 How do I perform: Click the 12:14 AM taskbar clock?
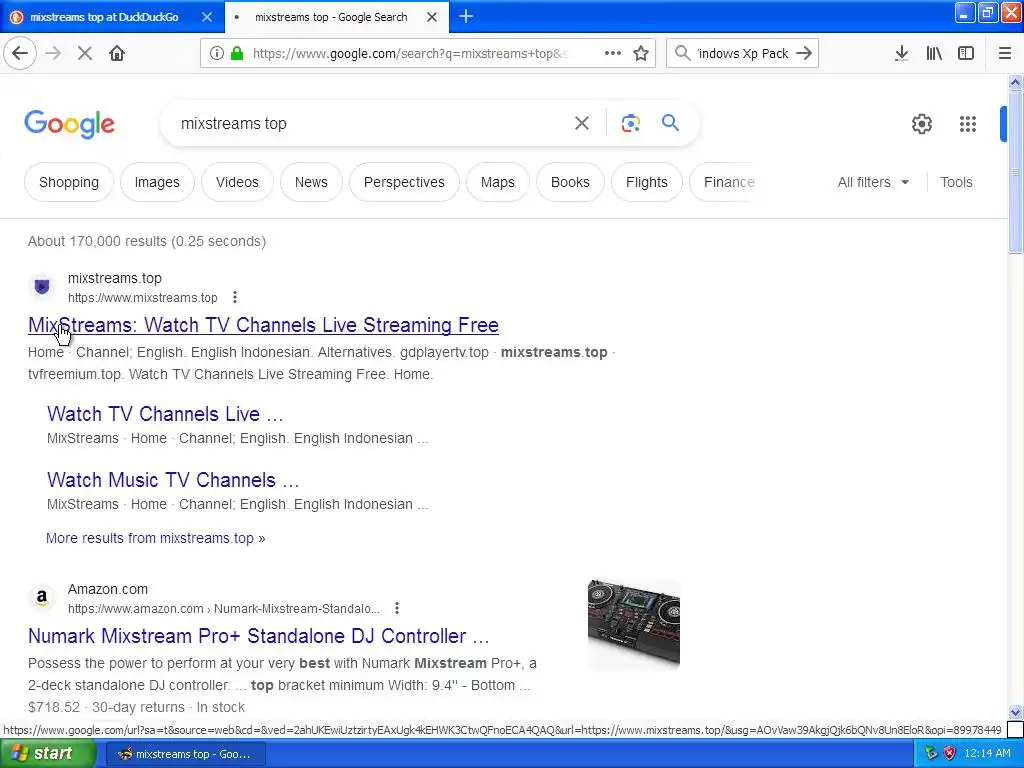(987, 754)
